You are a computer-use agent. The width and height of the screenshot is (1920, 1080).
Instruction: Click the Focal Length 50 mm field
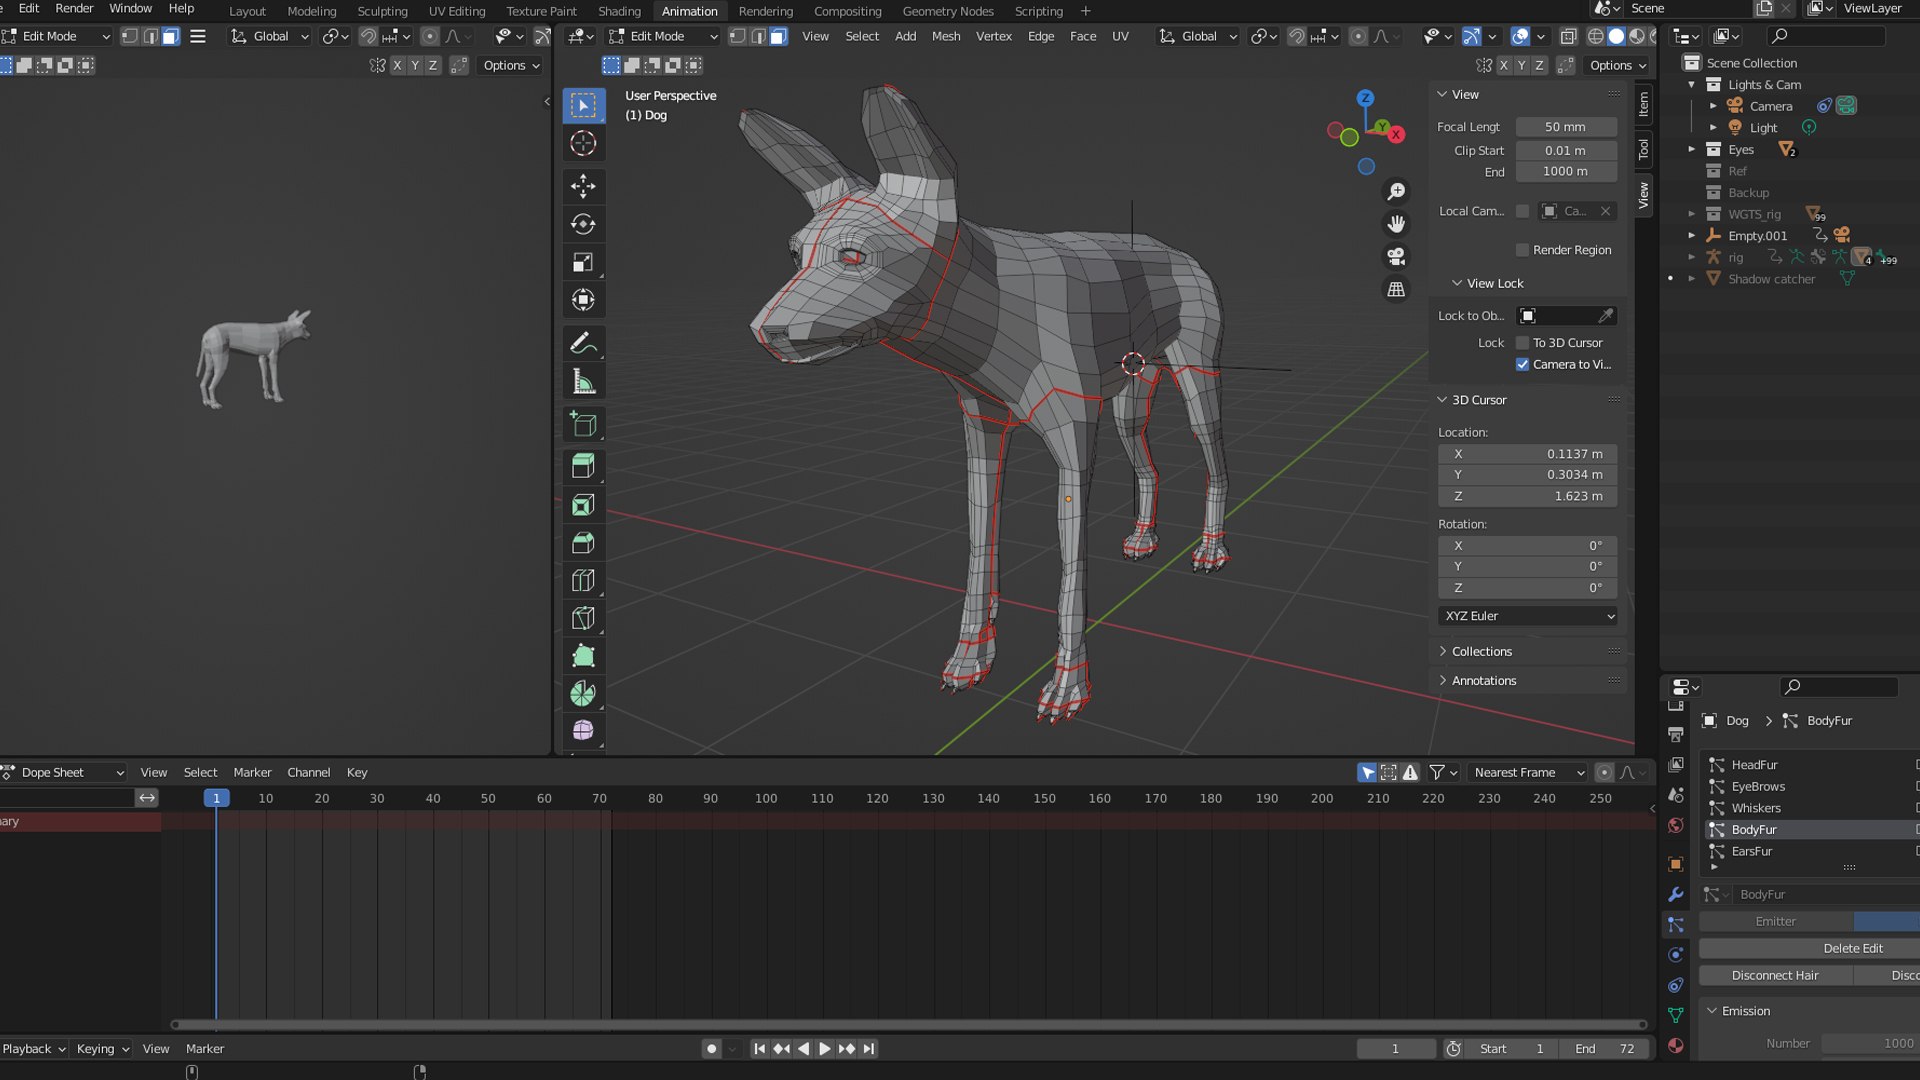pyautogui.click(x=1565, y=127)
